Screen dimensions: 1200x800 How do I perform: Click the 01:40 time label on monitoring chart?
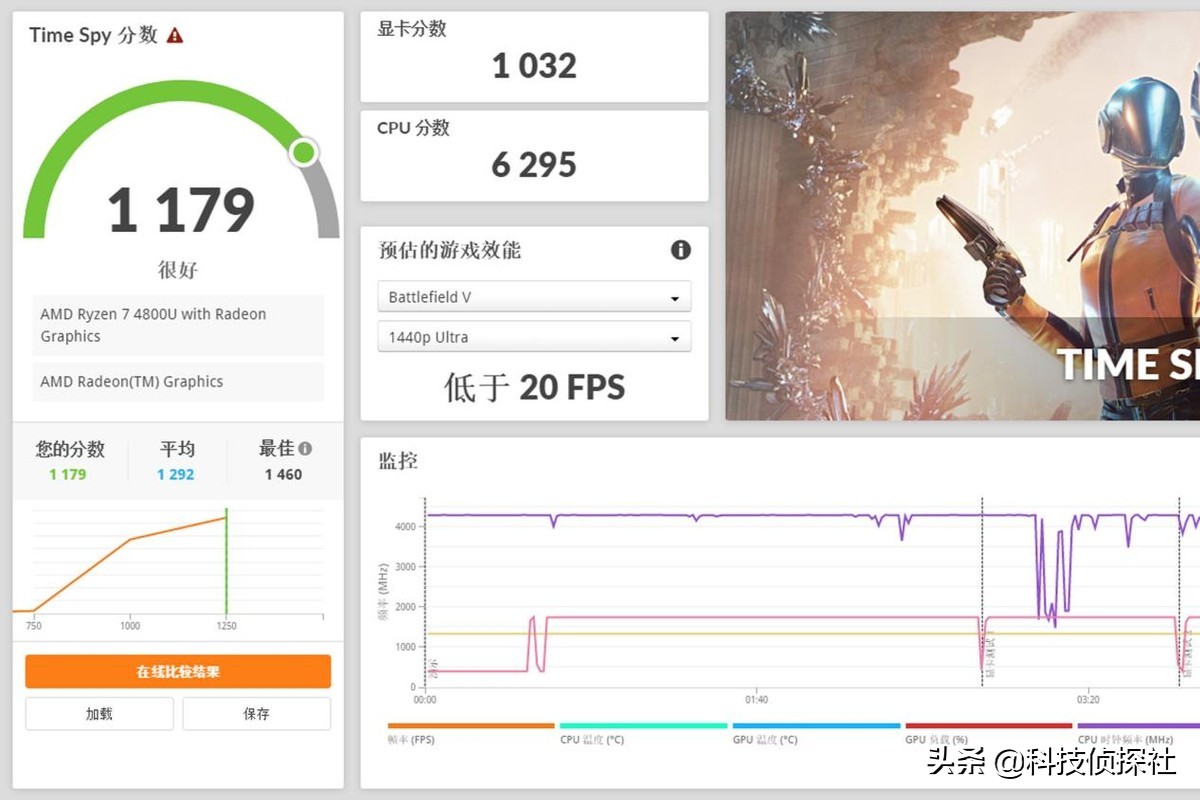(x=756, y=700)
